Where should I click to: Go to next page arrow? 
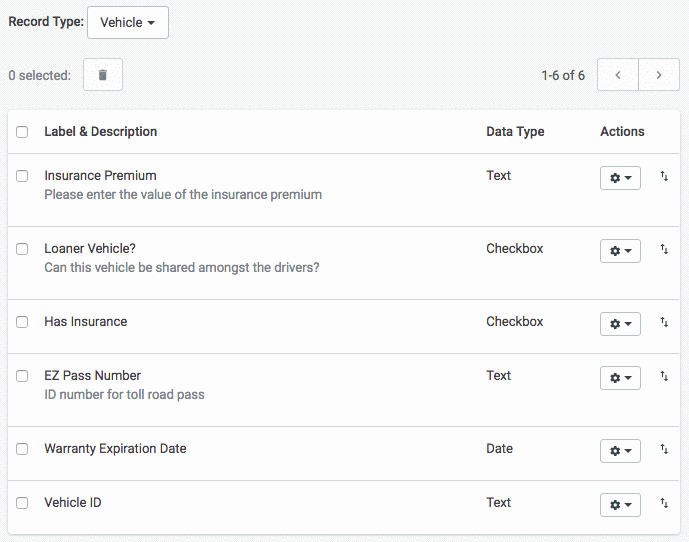pos(659,75)
